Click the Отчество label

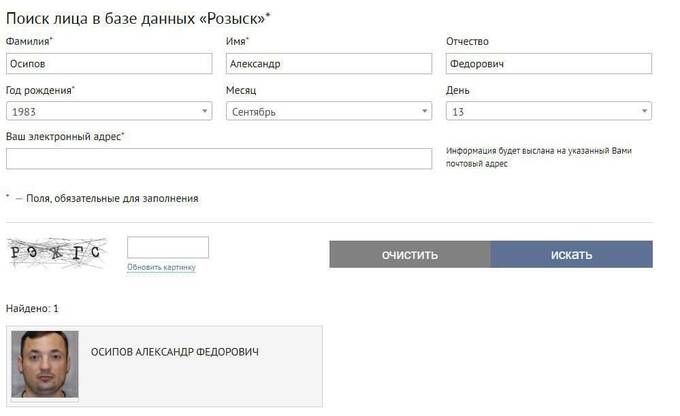tap(467, 41)
